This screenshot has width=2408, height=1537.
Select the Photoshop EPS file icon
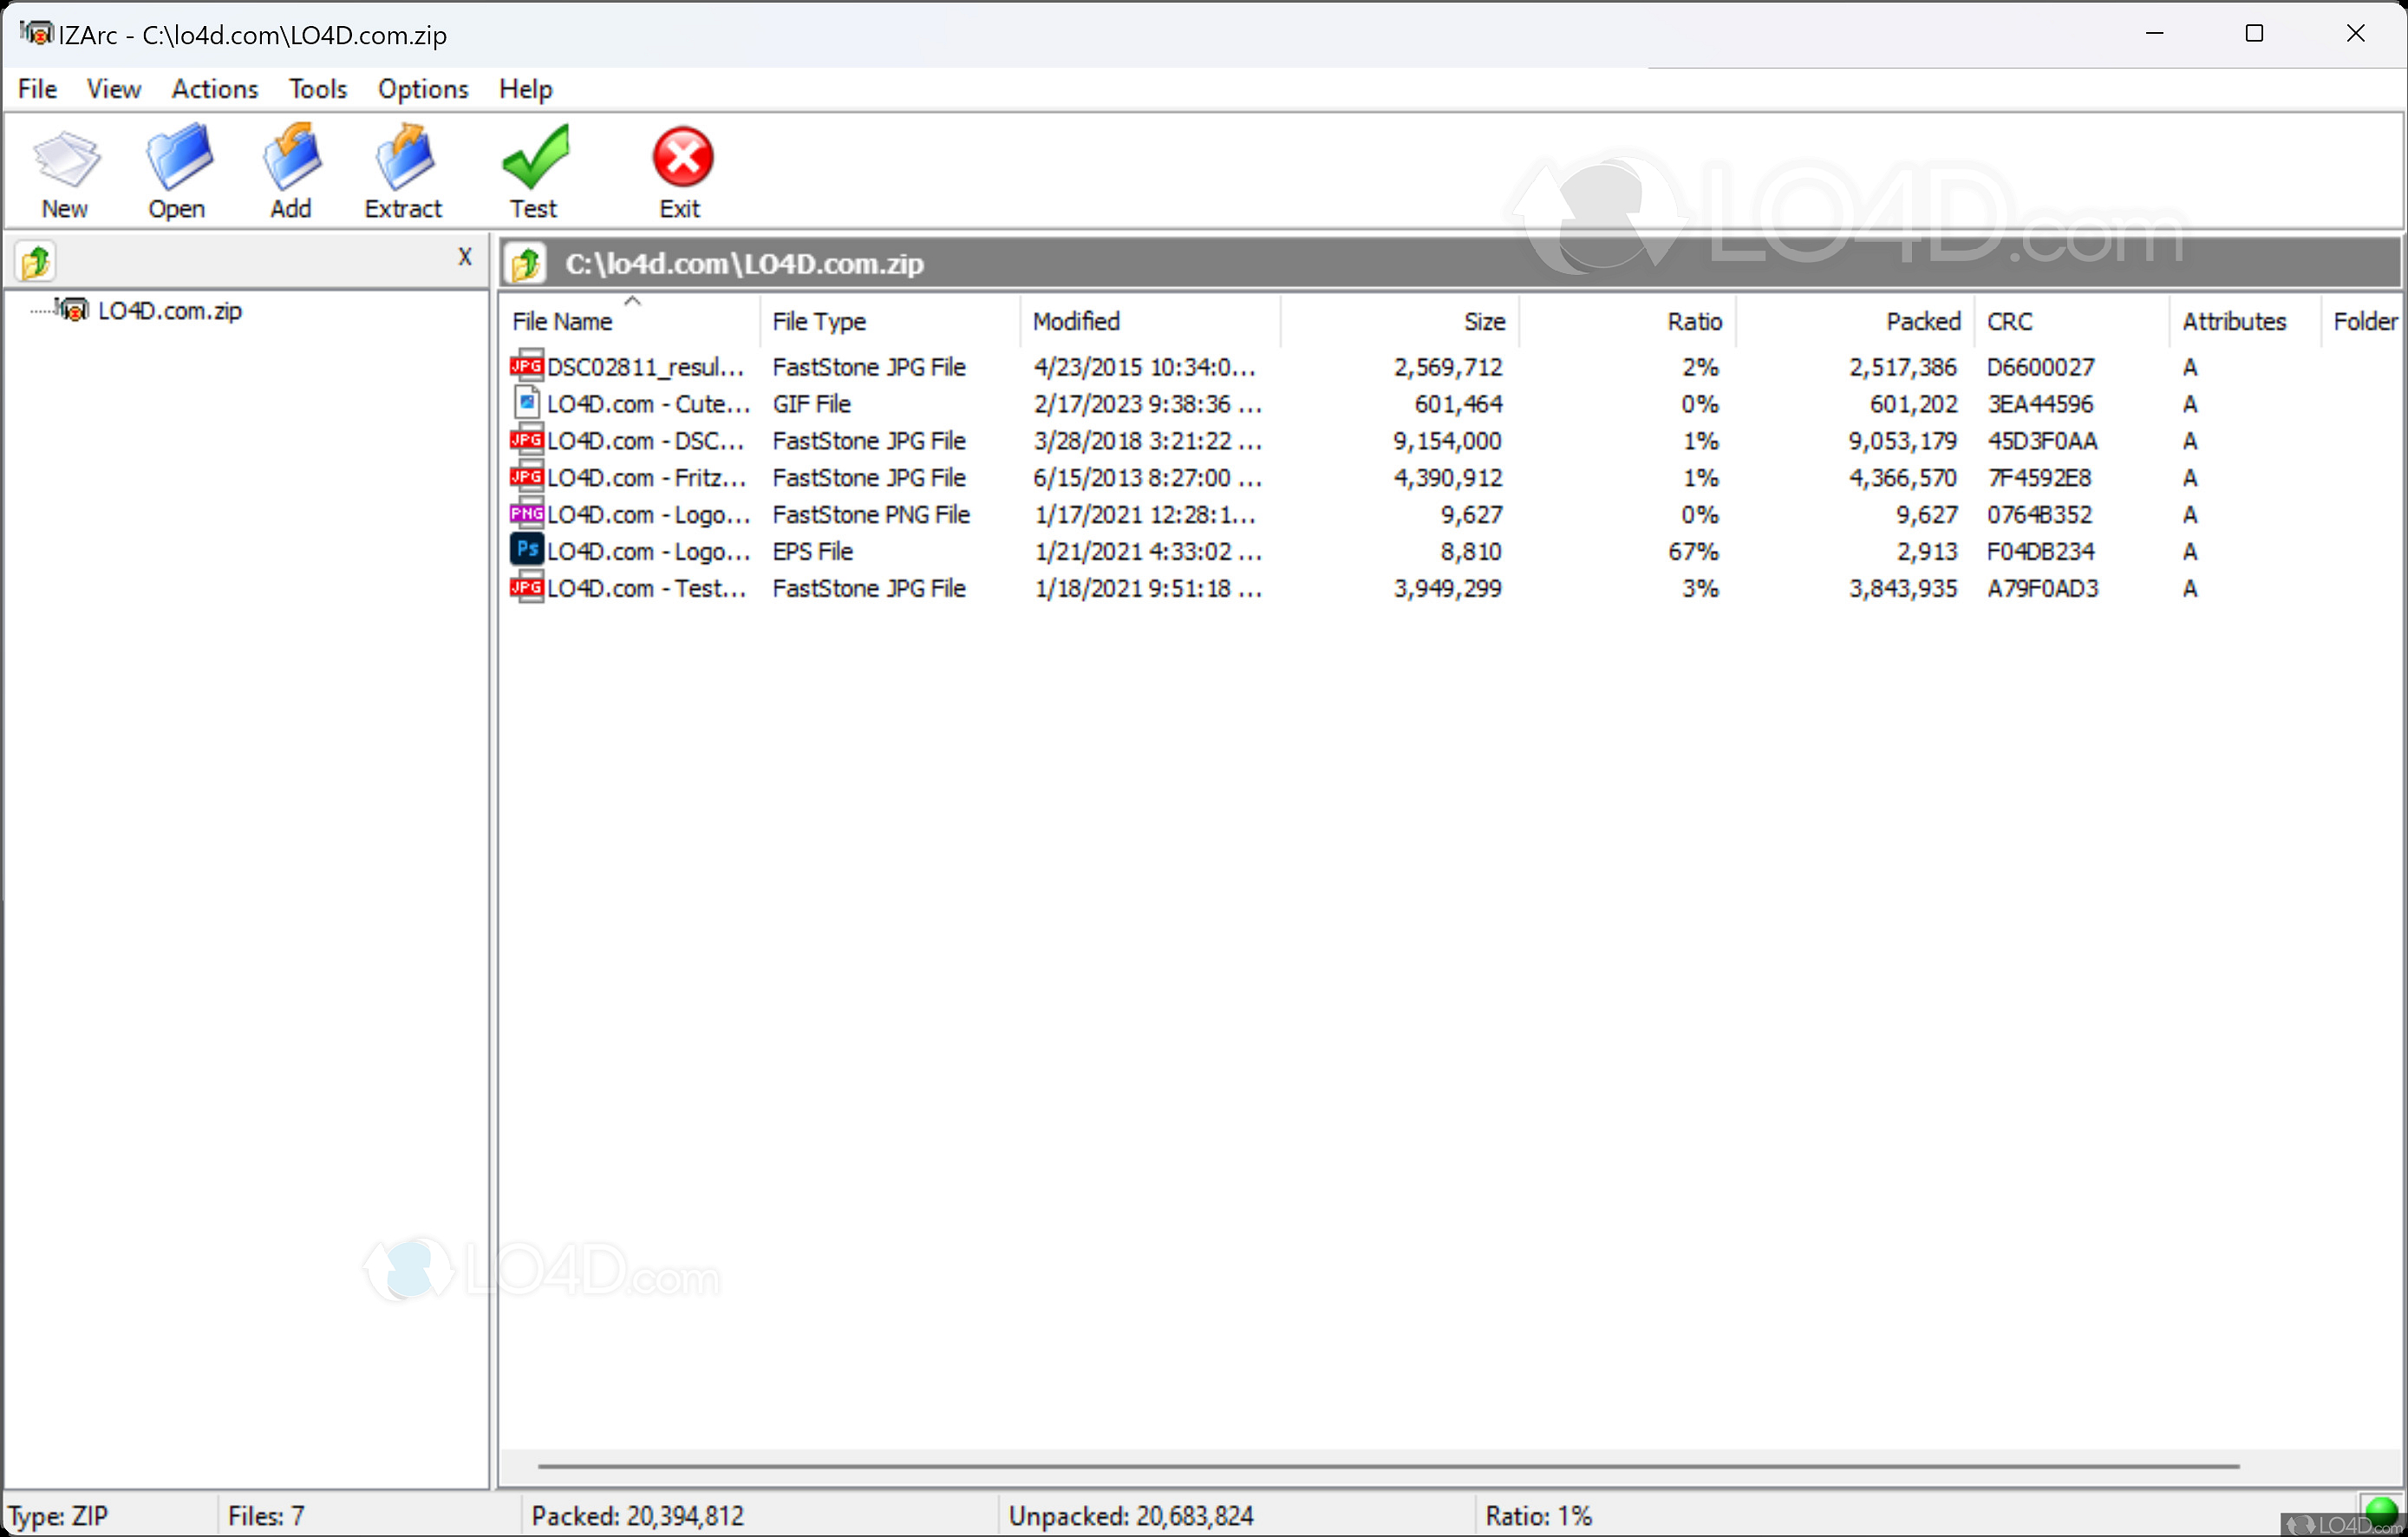(527, 550)
